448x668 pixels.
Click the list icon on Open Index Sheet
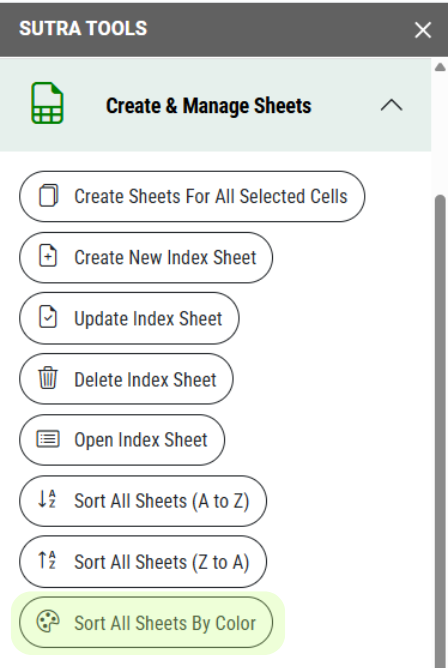[48, 439]
